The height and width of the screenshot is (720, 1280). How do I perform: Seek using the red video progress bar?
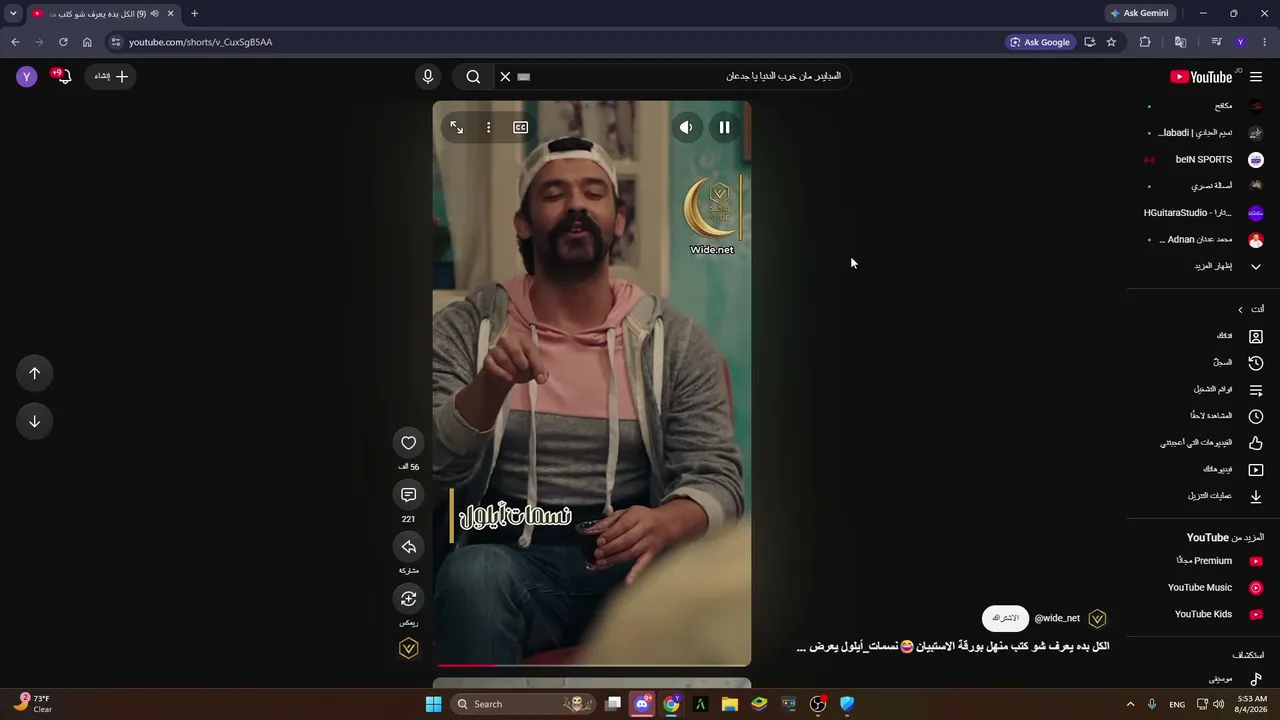coord(592,664)
